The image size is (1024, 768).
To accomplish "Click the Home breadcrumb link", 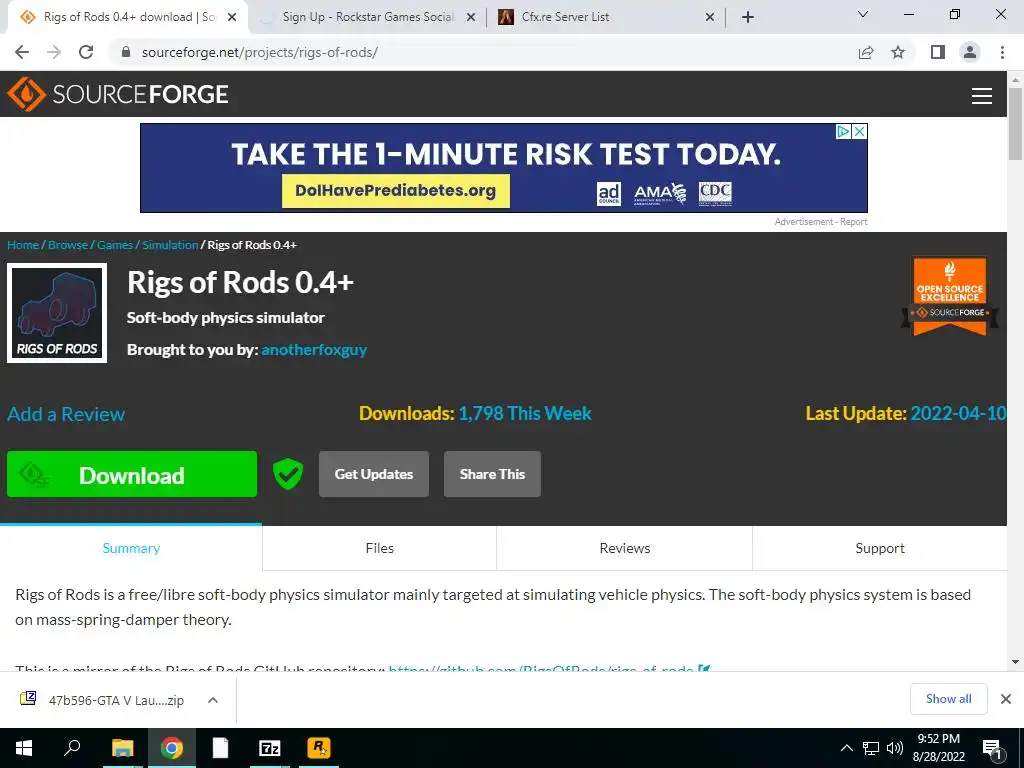I will click(23, 245).
